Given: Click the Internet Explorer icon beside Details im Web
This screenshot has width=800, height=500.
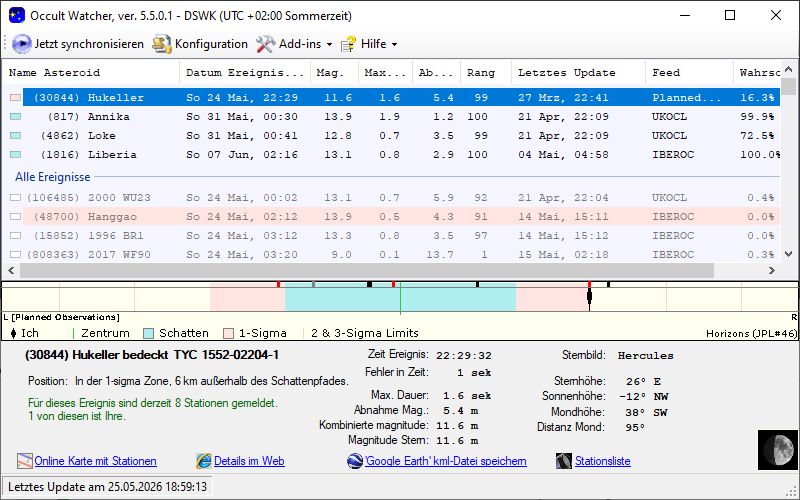Looking at the screenshot, I should pyautogui.click(x=204, y=461).
